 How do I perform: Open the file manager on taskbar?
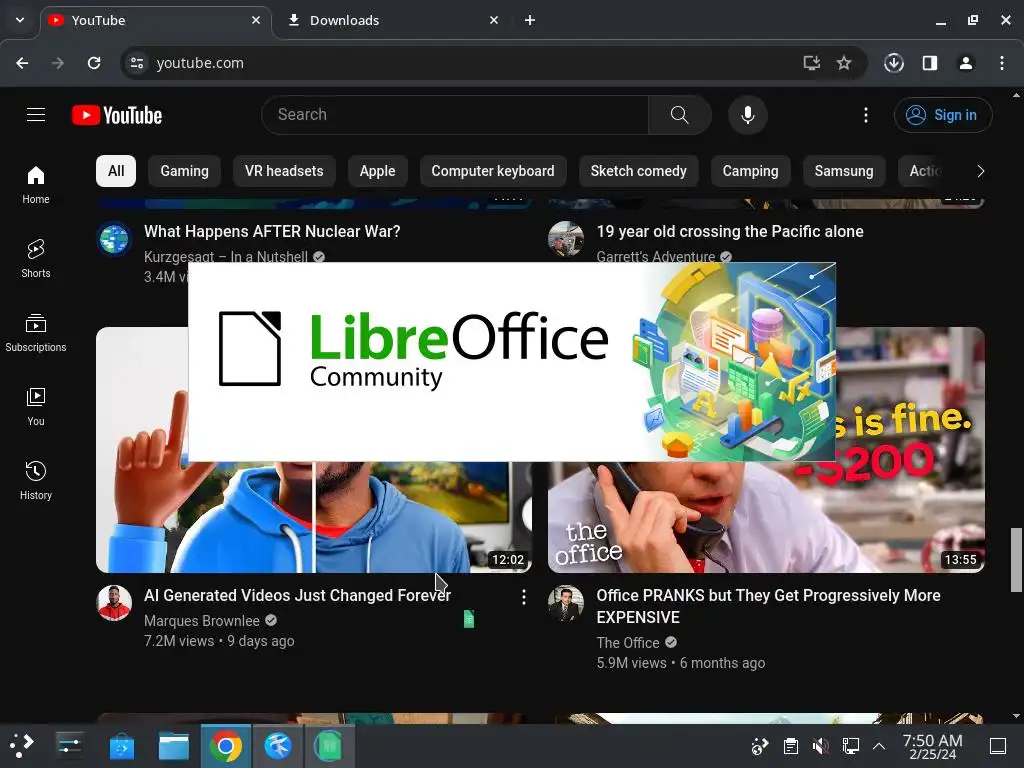tap(174, 746)
